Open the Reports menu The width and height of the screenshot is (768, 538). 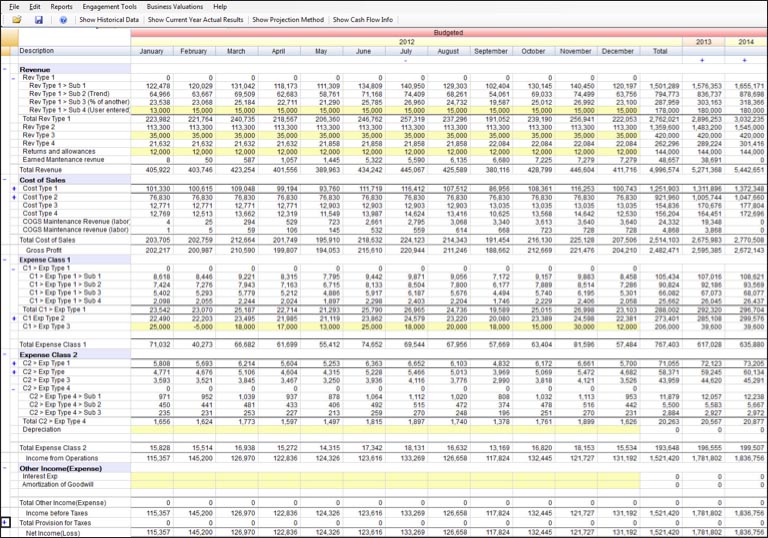(x=61, y=6)
